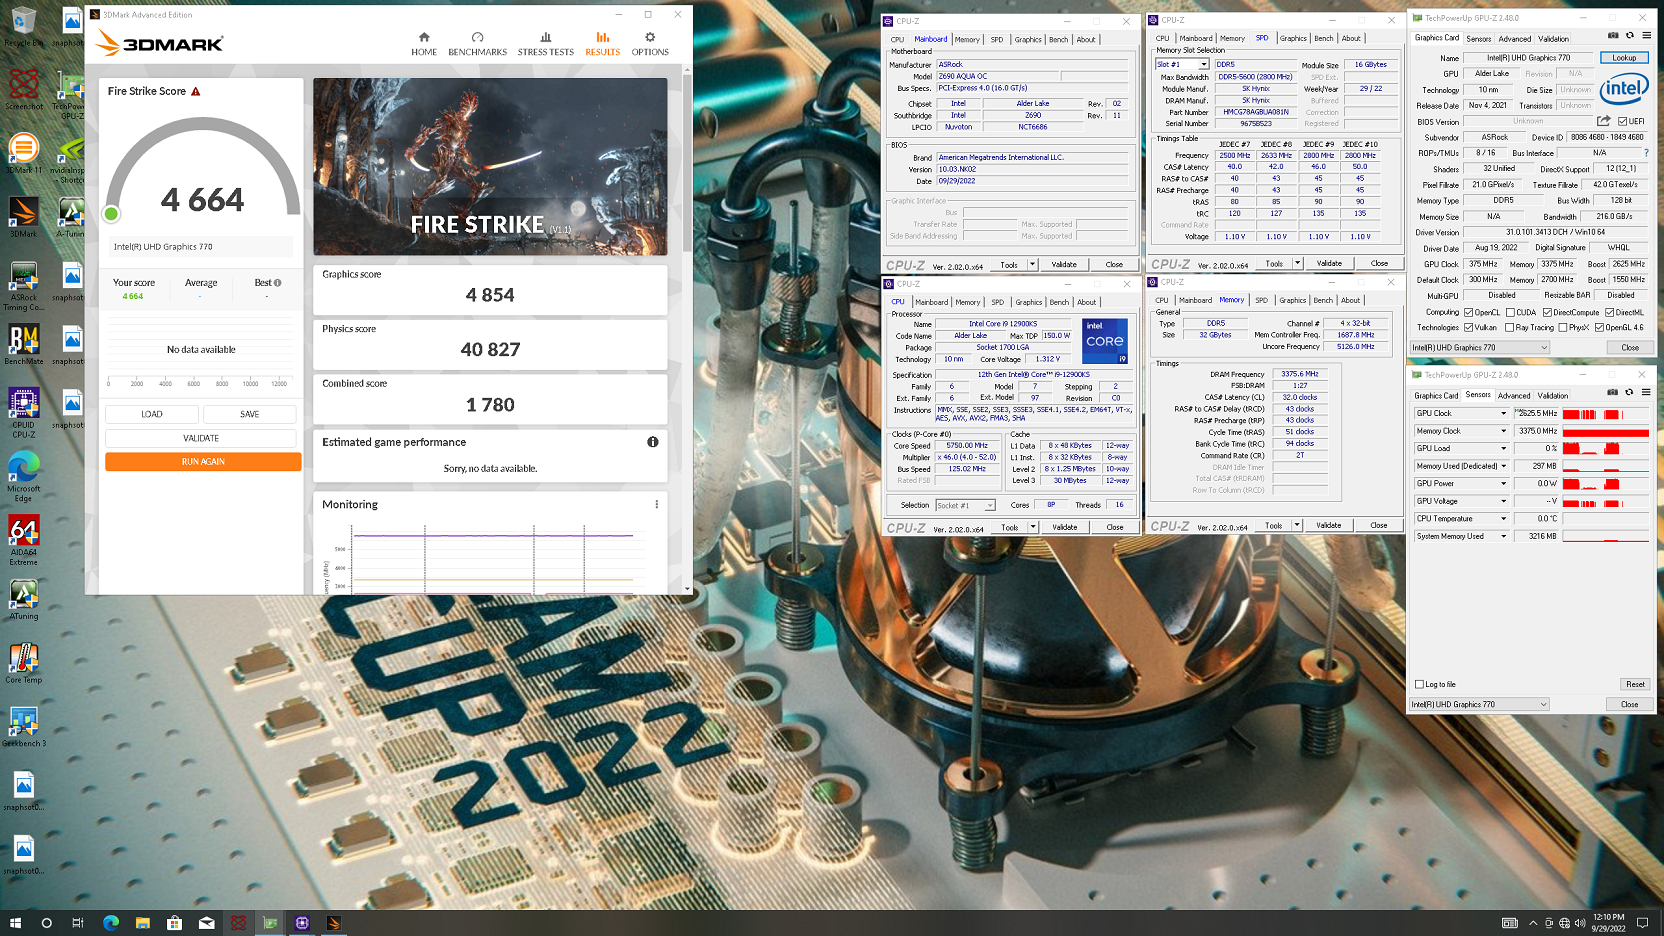Open the Memory Clock sensor dropdown

[1502, 431]
